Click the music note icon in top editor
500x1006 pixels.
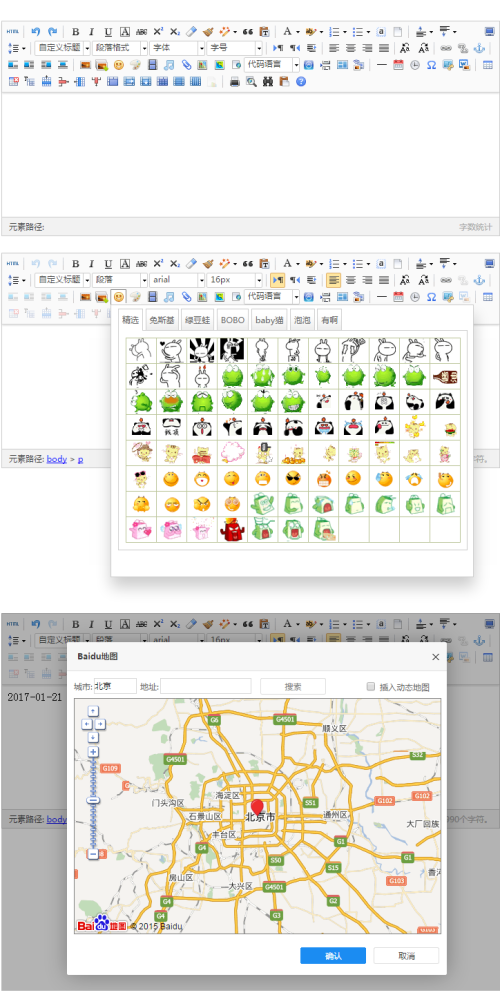click(x=169, y=65)
